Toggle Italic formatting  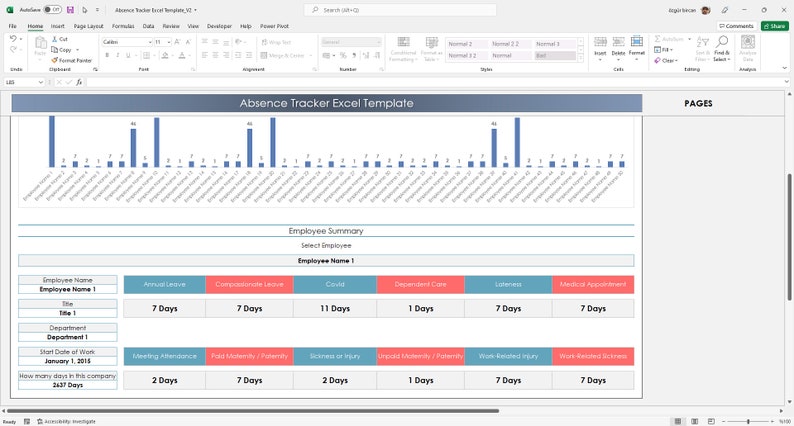tap(117, 55)
